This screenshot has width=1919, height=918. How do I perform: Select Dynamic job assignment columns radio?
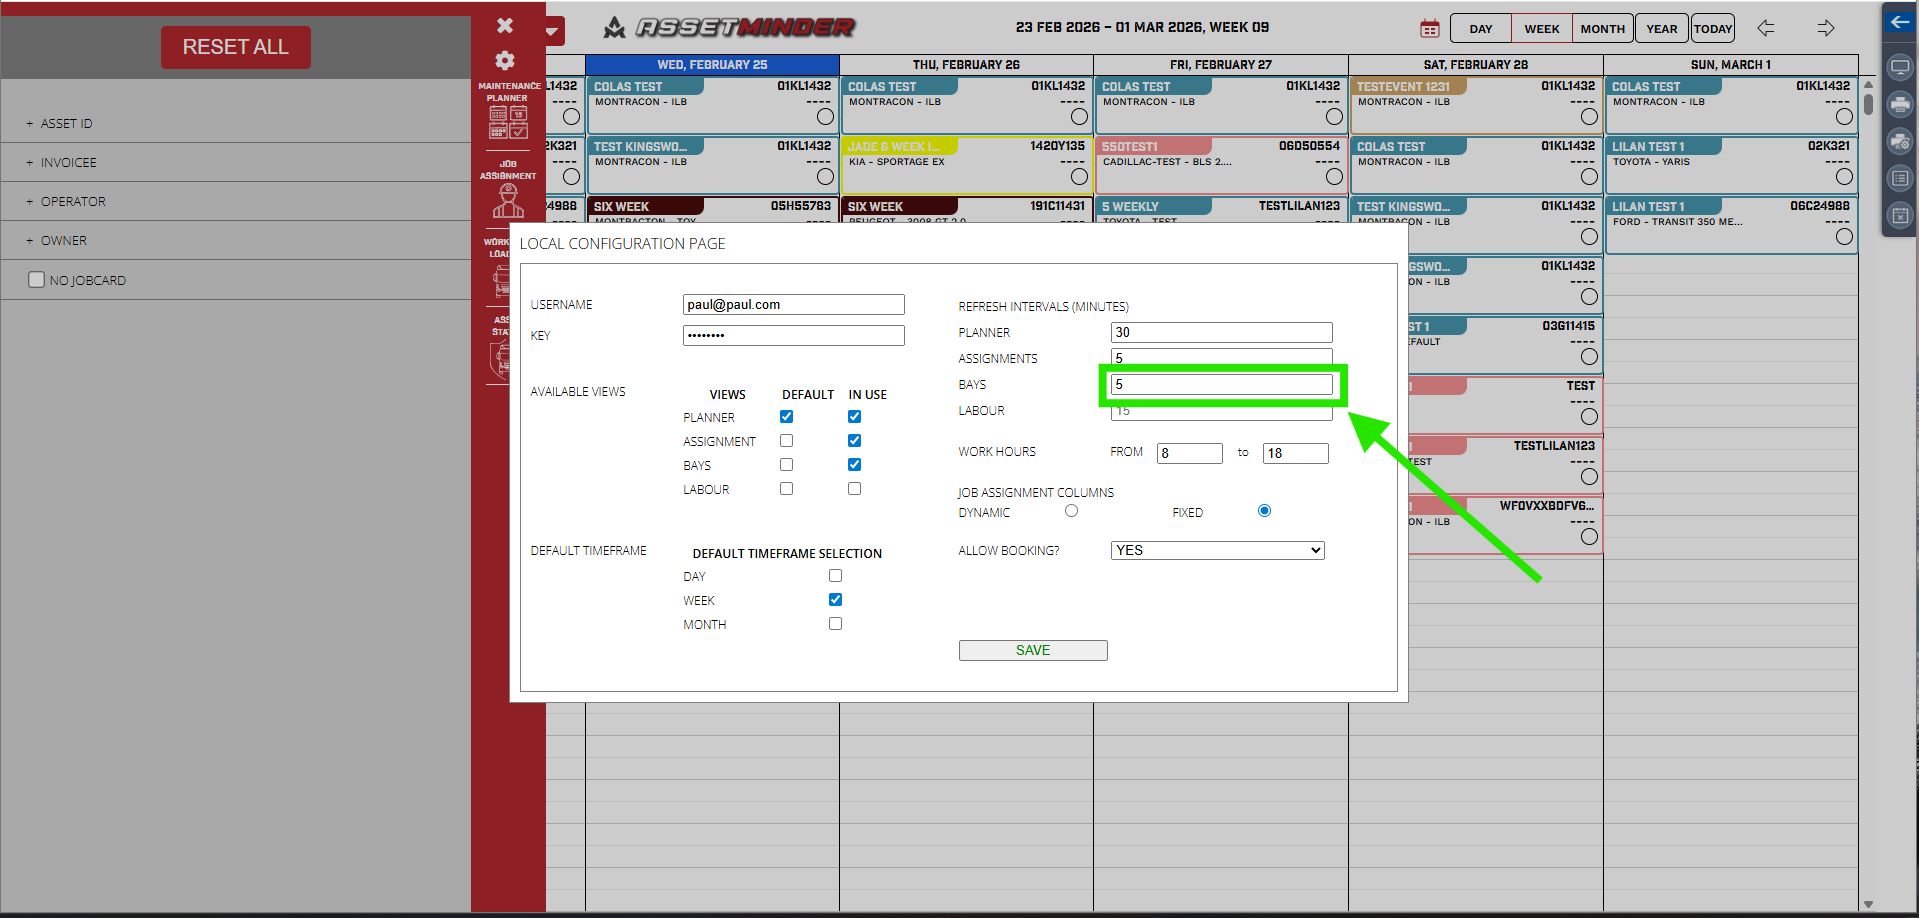click(x=1071, y=511)
